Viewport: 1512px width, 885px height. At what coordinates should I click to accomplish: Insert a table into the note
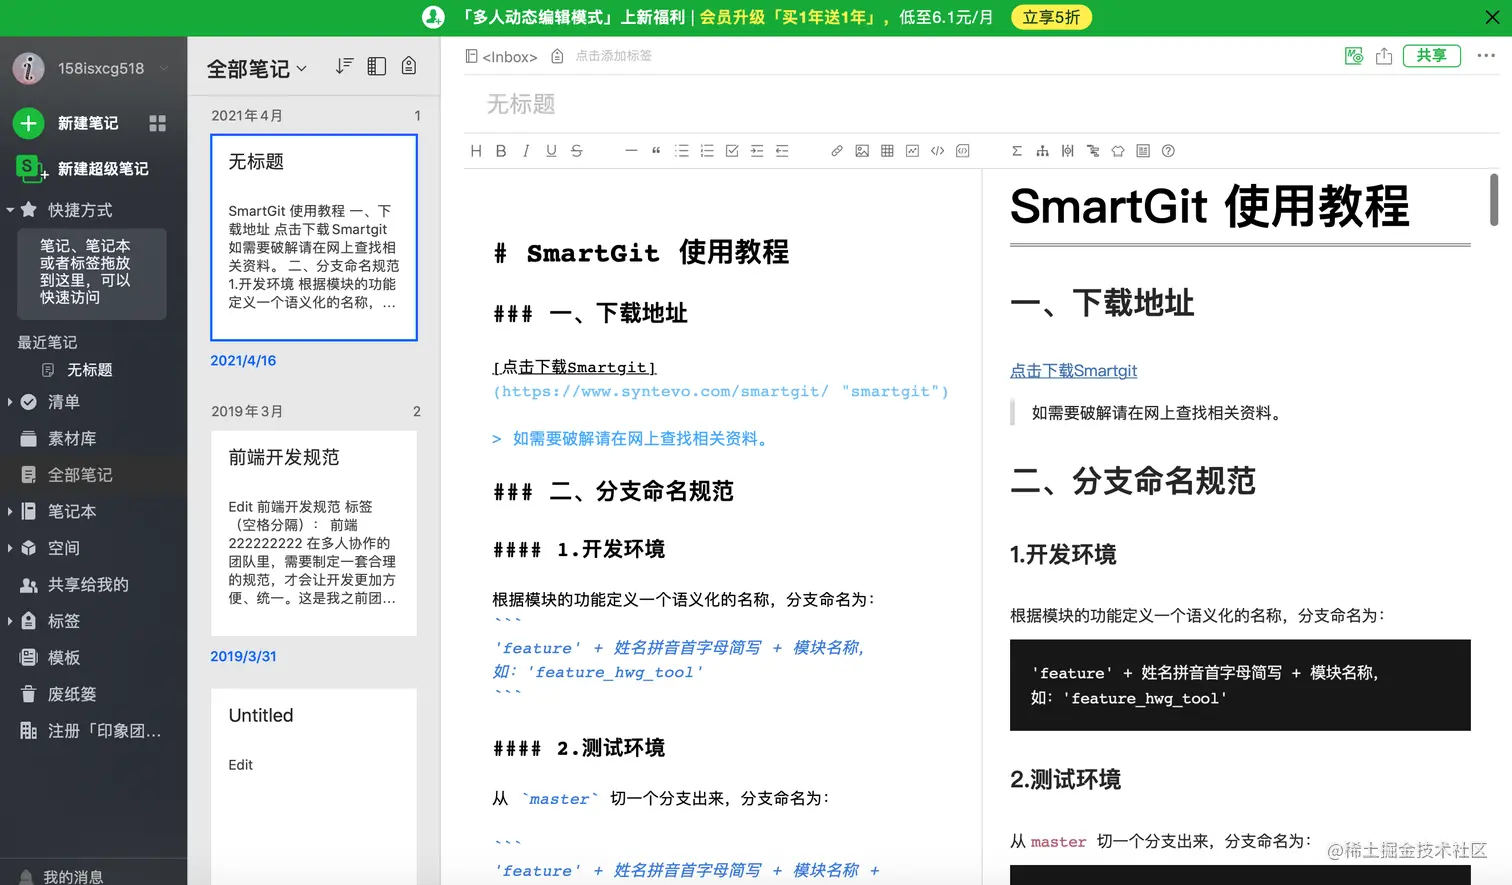coord(887,151)
